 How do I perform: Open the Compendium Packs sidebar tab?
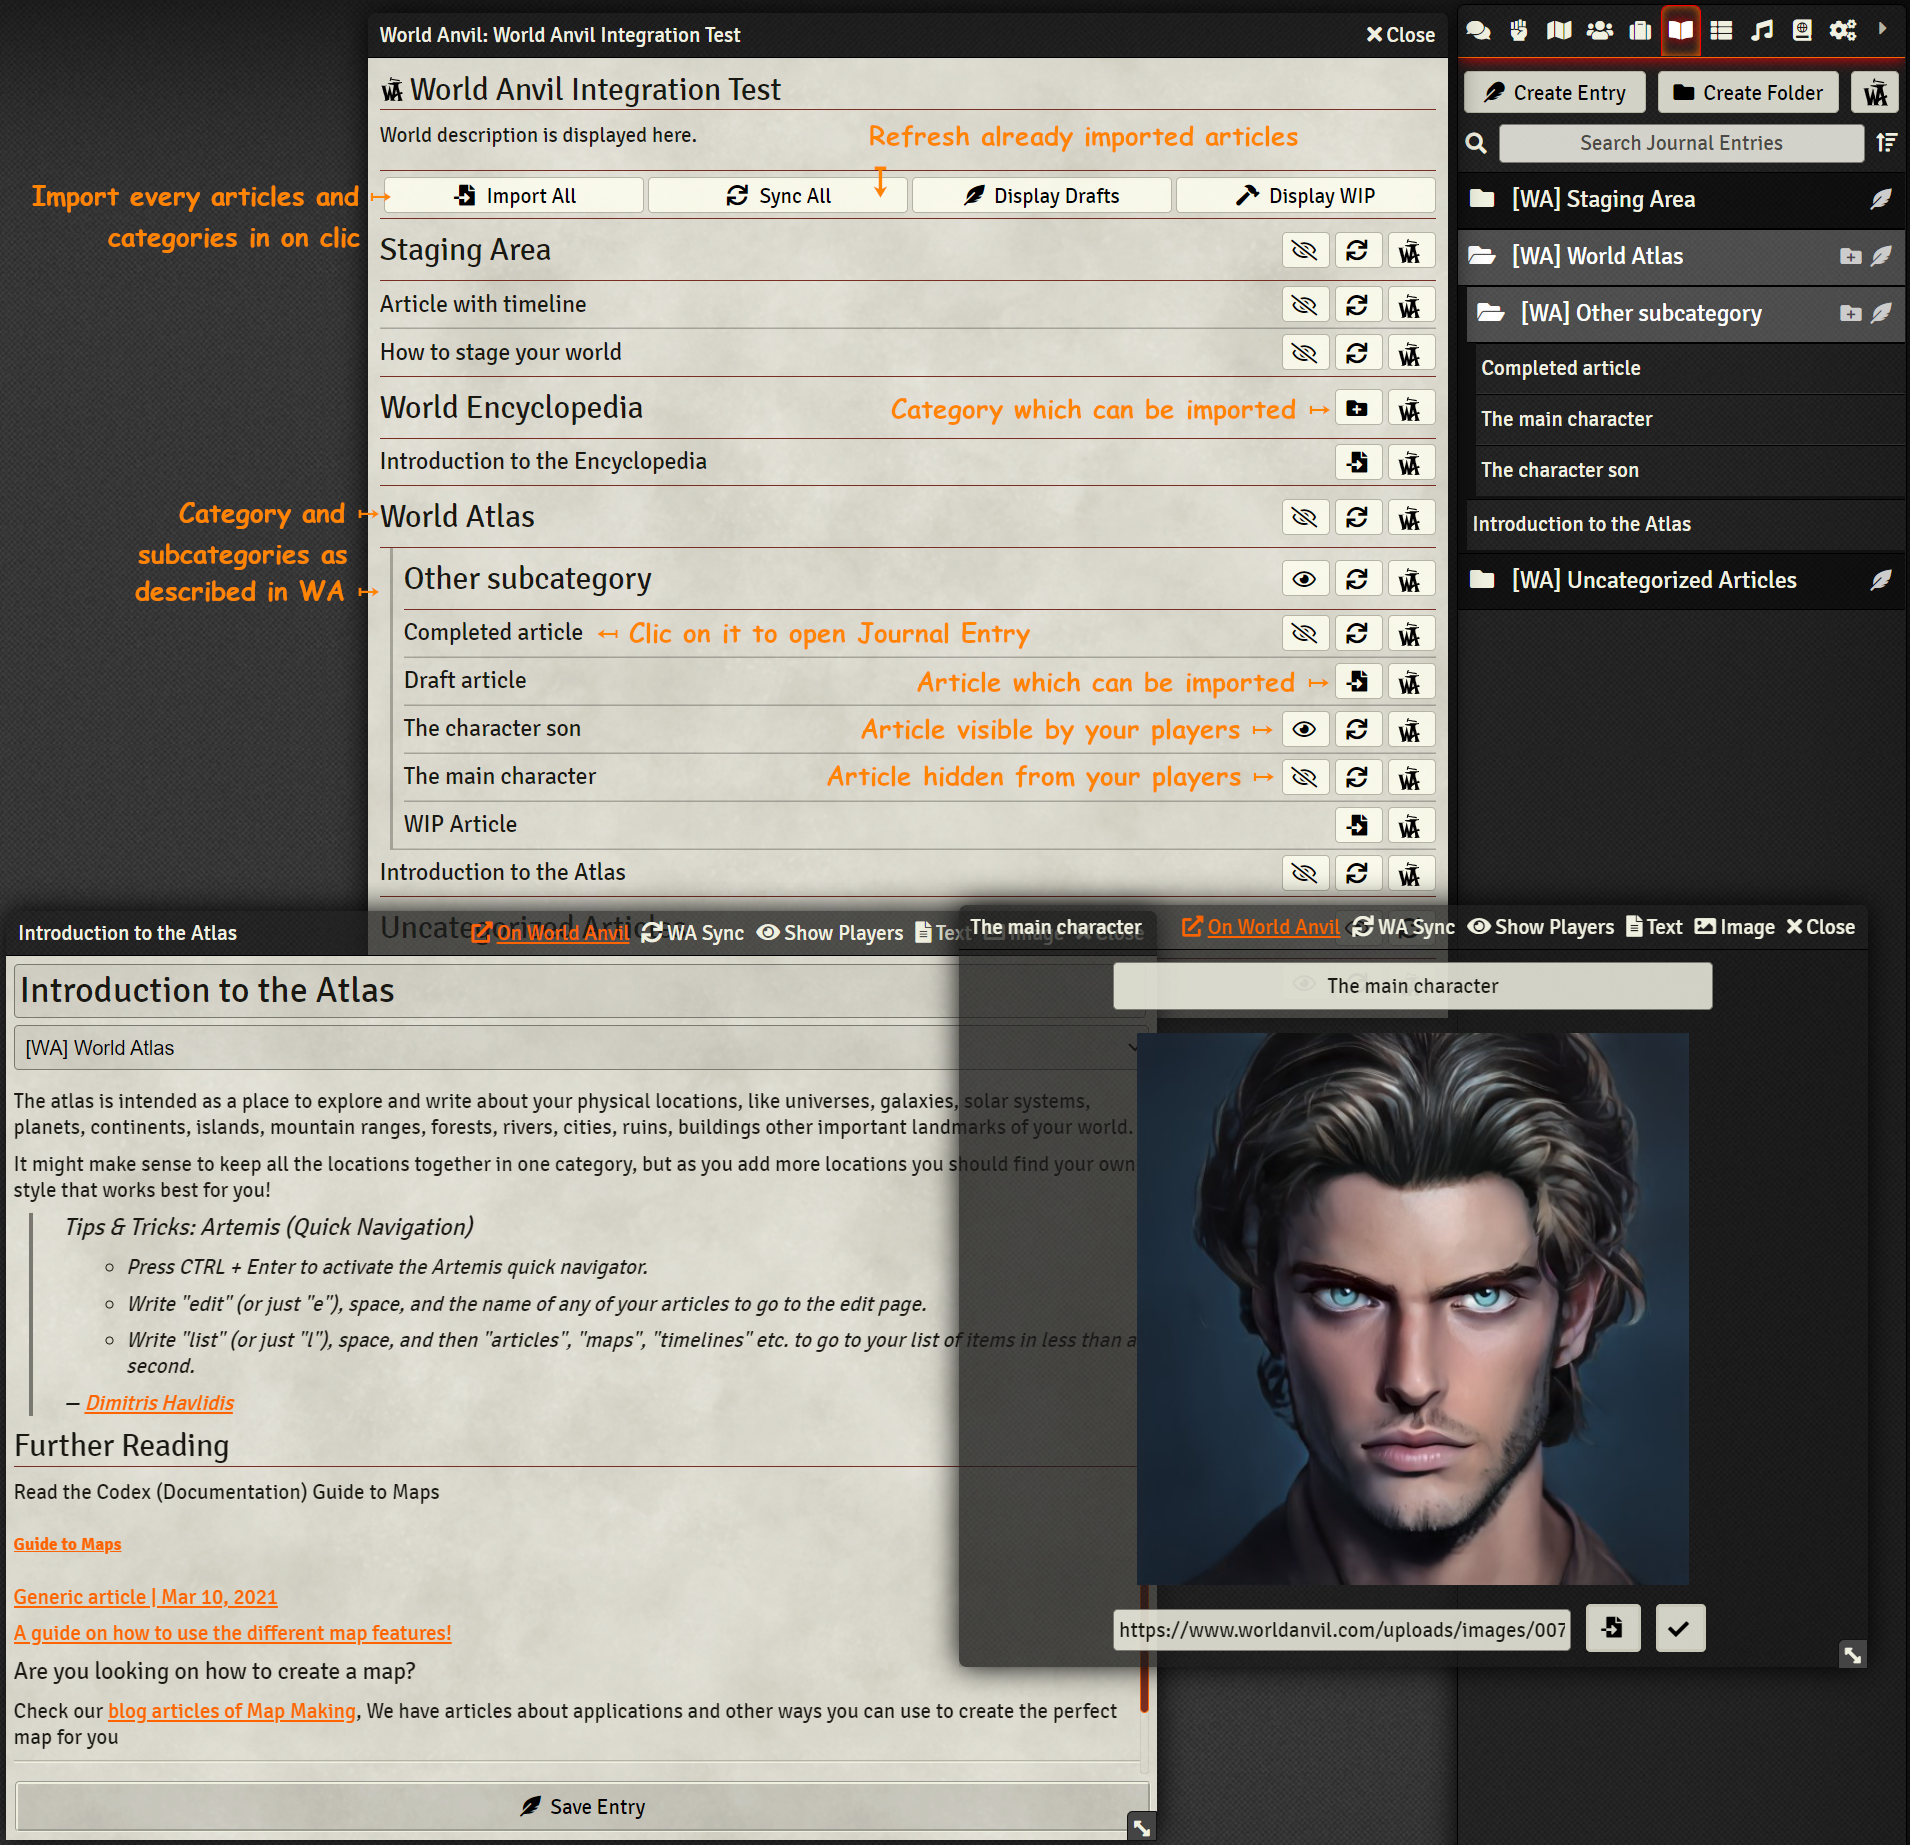1802,31
